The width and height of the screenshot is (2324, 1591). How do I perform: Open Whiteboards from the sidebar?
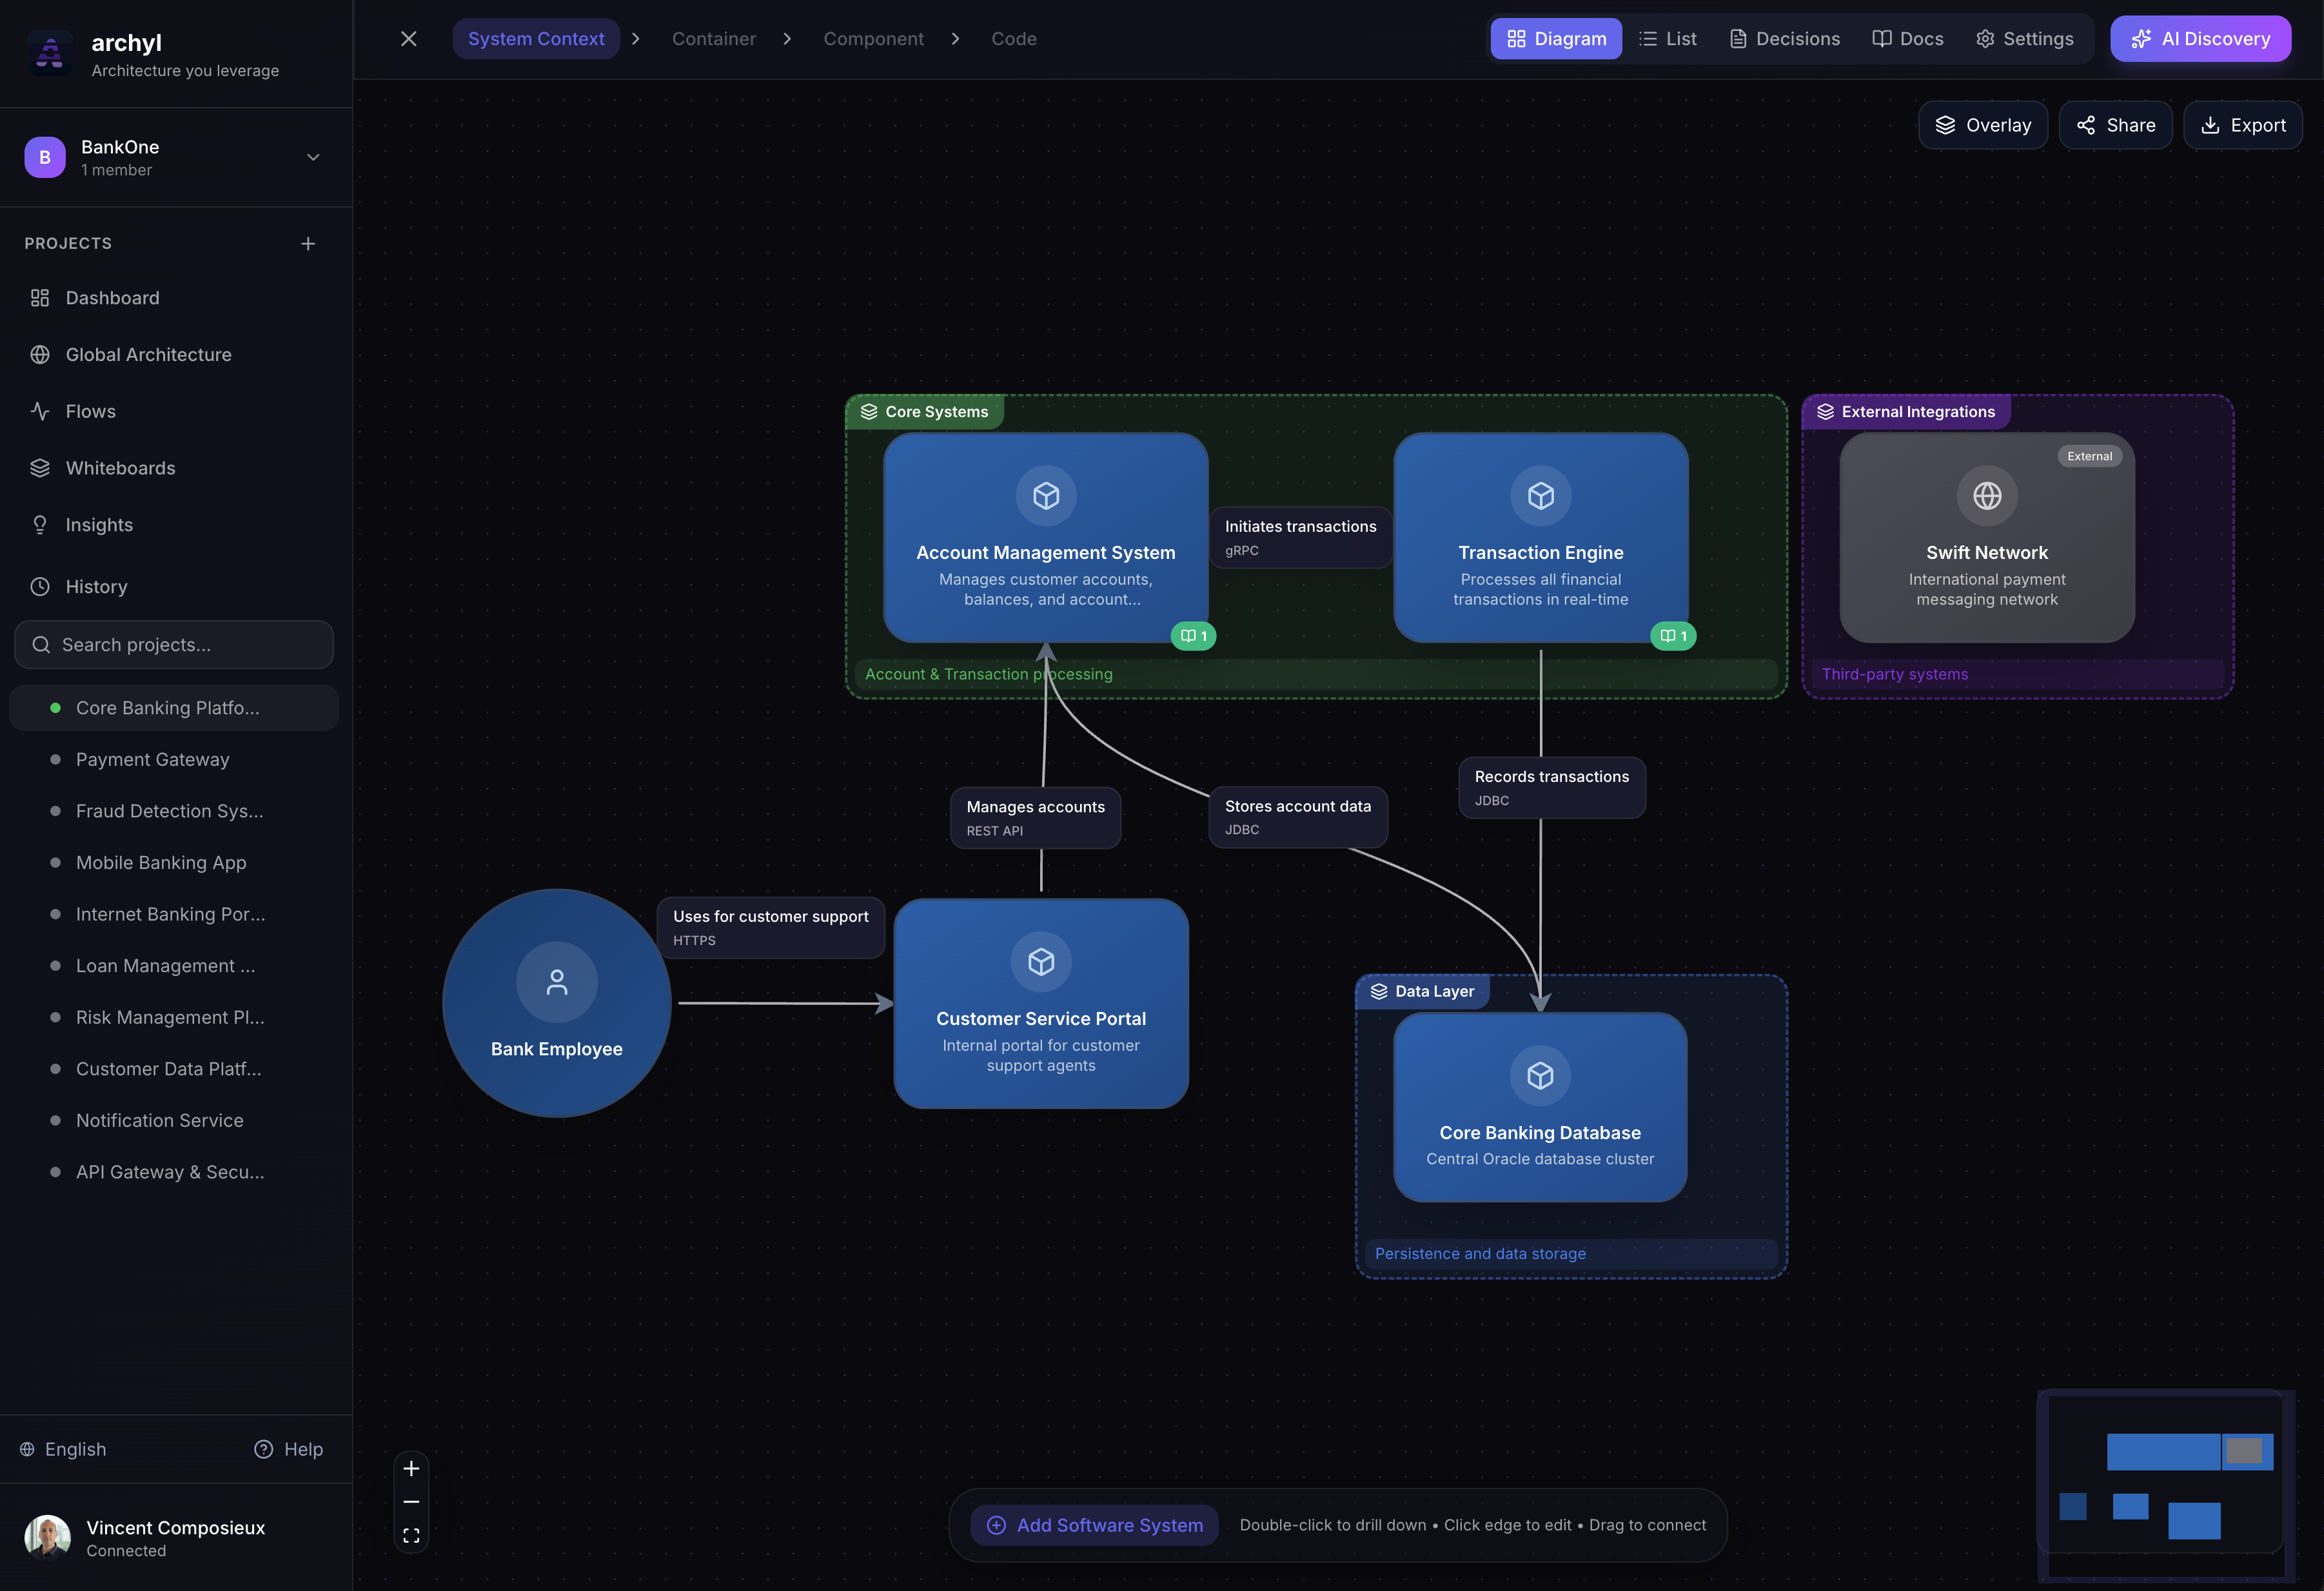pyautogui.click(x=121, y=467)
